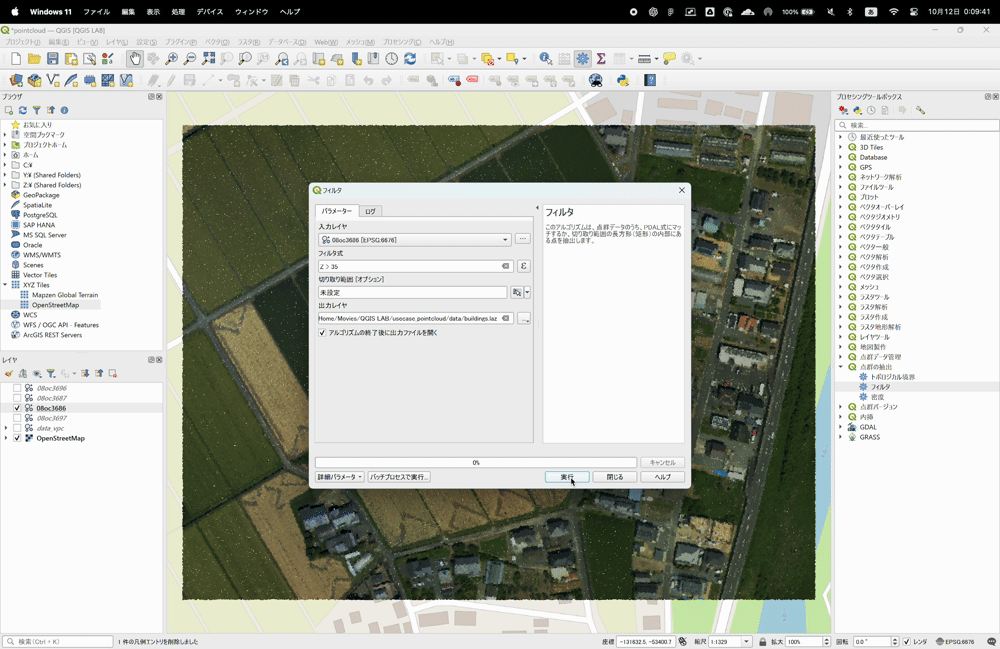Click the EPSG:6676 CRS button in status bar

click(955, 641)
